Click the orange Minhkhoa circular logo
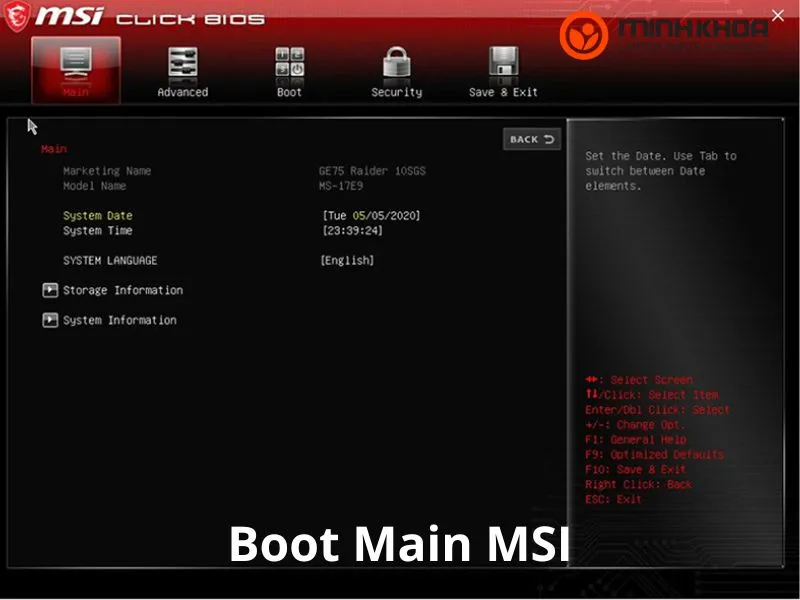Image resolution: width=800 pixels, height=600 pixels. pyautogui.click(x=582, y=34)
